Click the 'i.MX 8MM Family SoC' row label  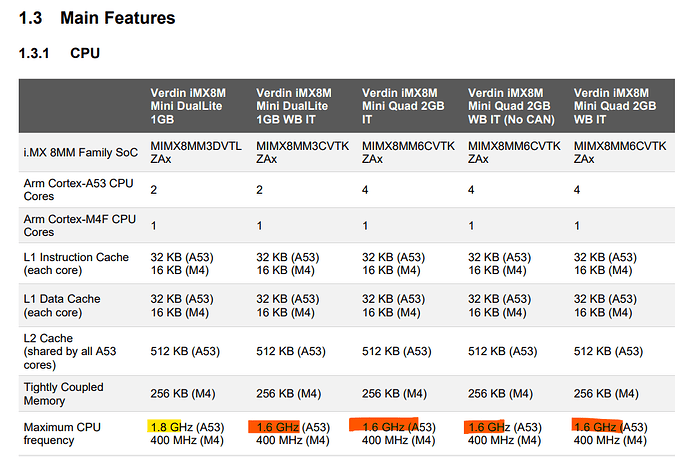pyautogui.click(x=81, y=153)
